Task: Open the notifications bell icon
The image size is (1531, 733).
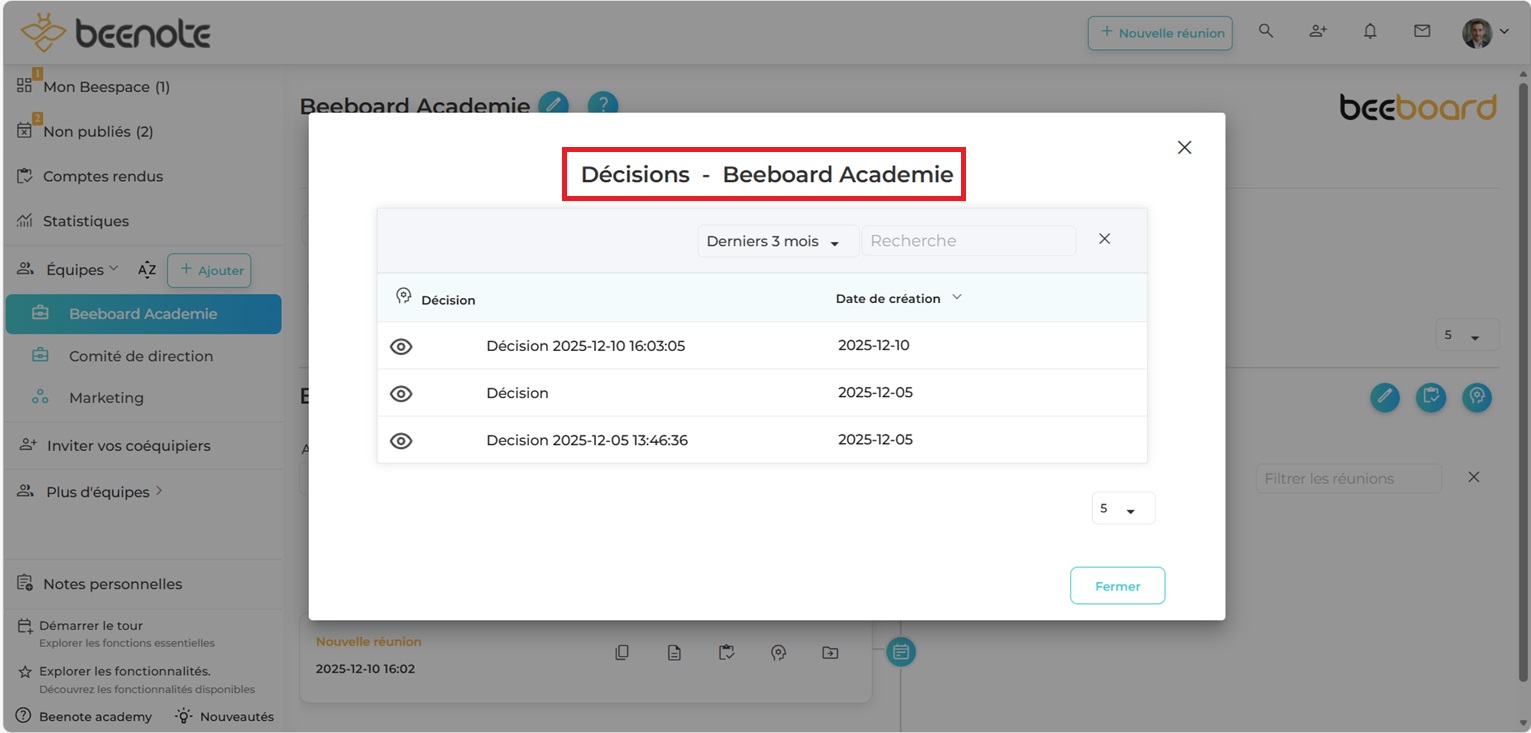Action: [x=1370, y=32]
